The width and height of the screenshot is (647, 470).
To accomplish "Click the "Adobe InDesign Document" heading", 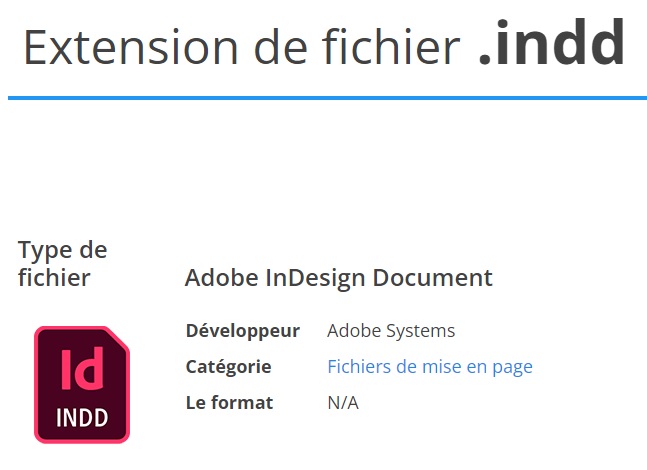I will click(339, 278).
